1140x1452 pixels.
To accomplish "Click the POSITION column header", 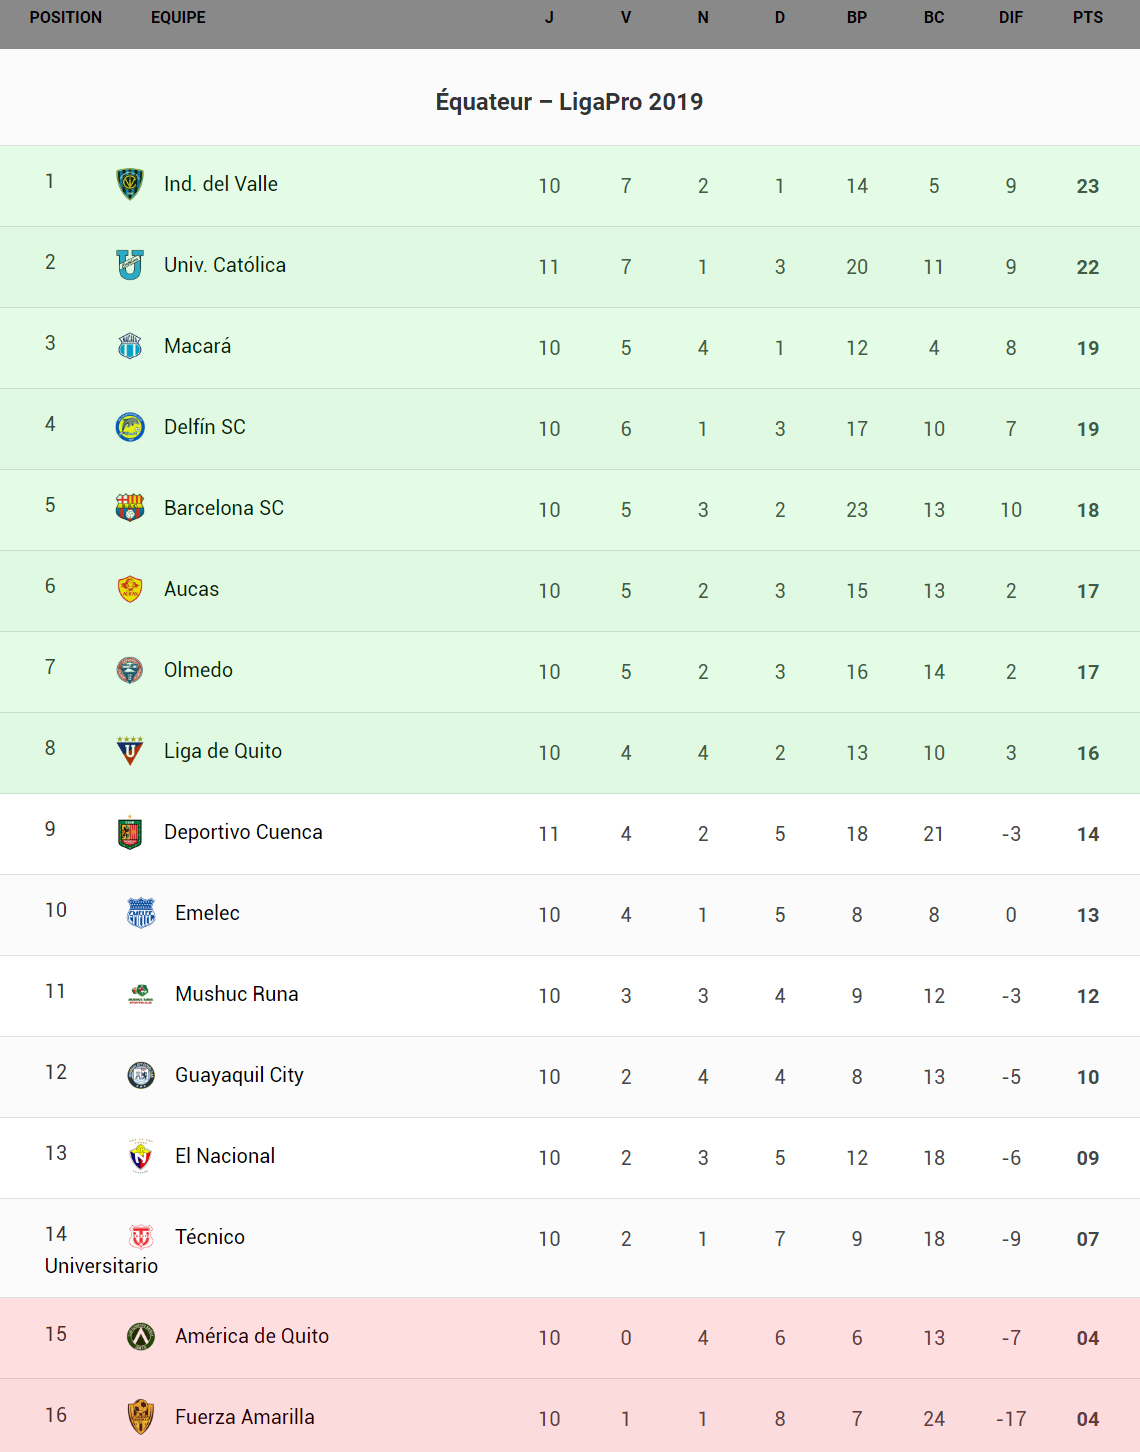I will pos(66,18).
